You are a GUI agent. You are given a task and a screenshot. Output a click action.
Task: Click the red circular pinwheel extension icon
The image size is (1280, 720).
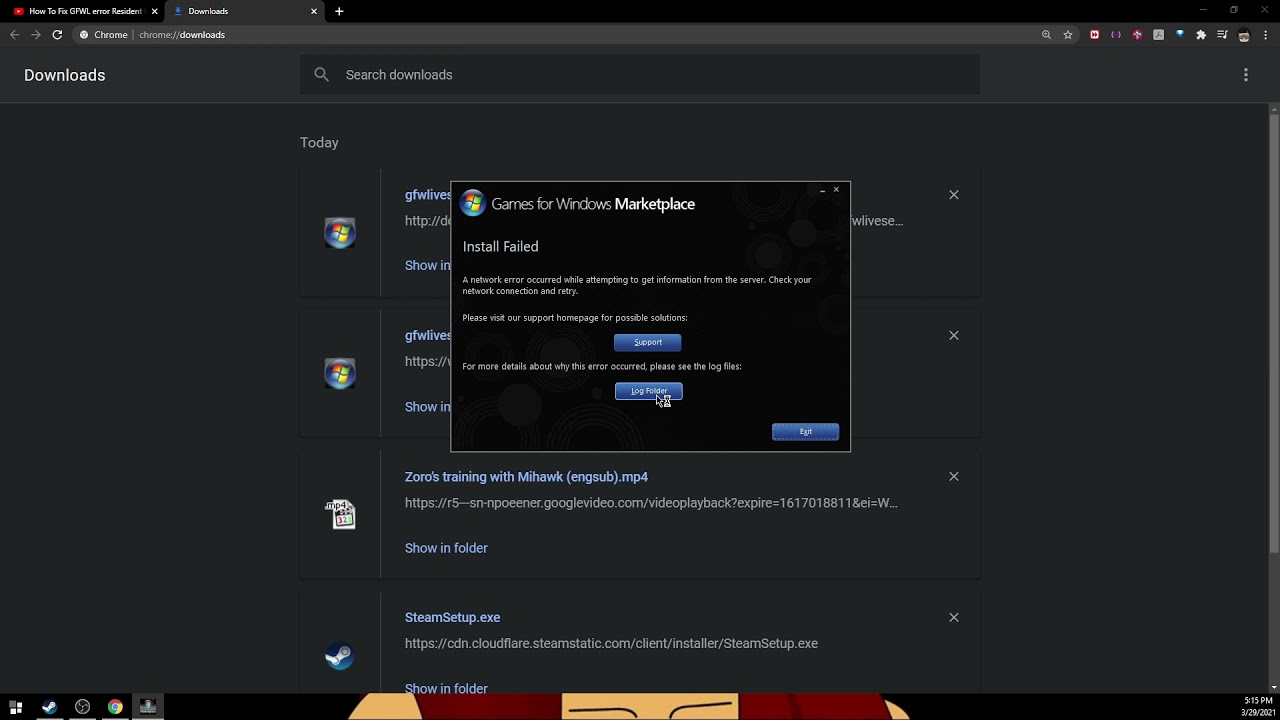tap(1137, 35)
